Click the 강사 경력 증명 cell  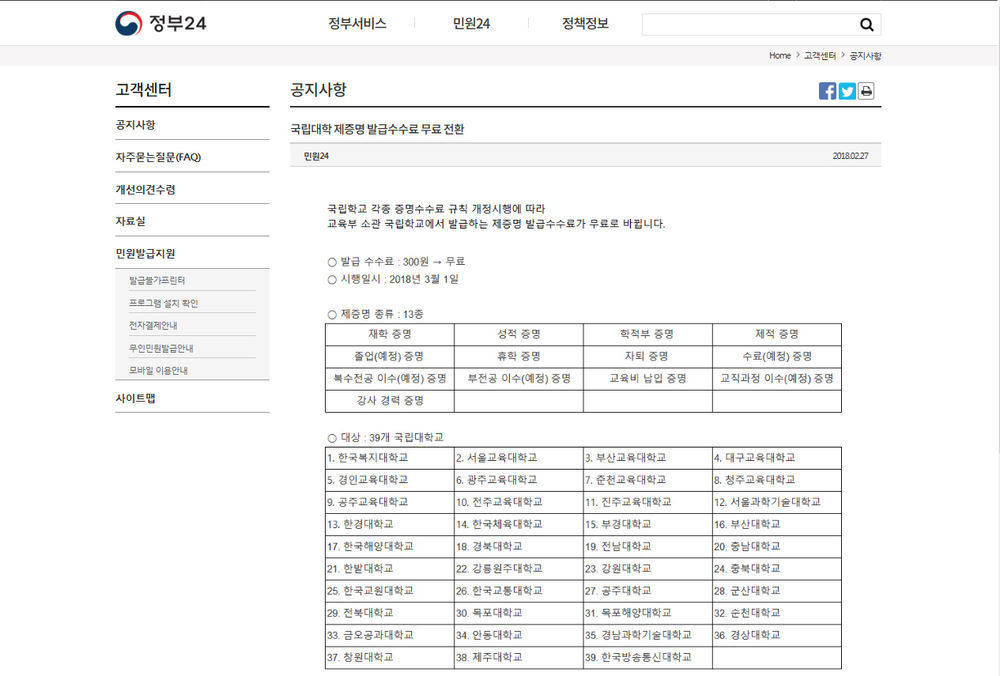coord(390,401)
